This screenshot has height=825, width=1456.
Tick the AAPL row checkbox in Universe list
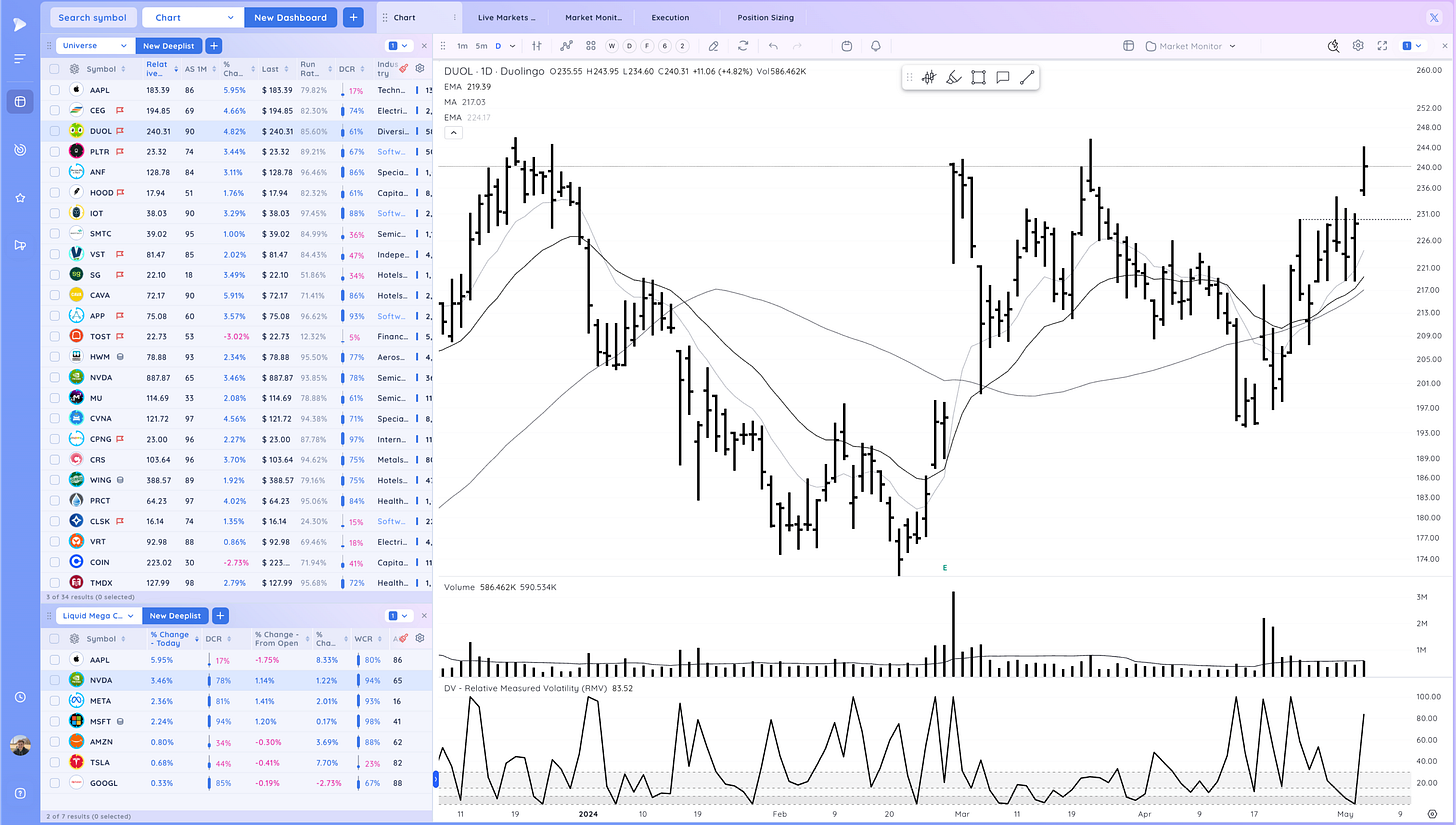click(55, 90)
